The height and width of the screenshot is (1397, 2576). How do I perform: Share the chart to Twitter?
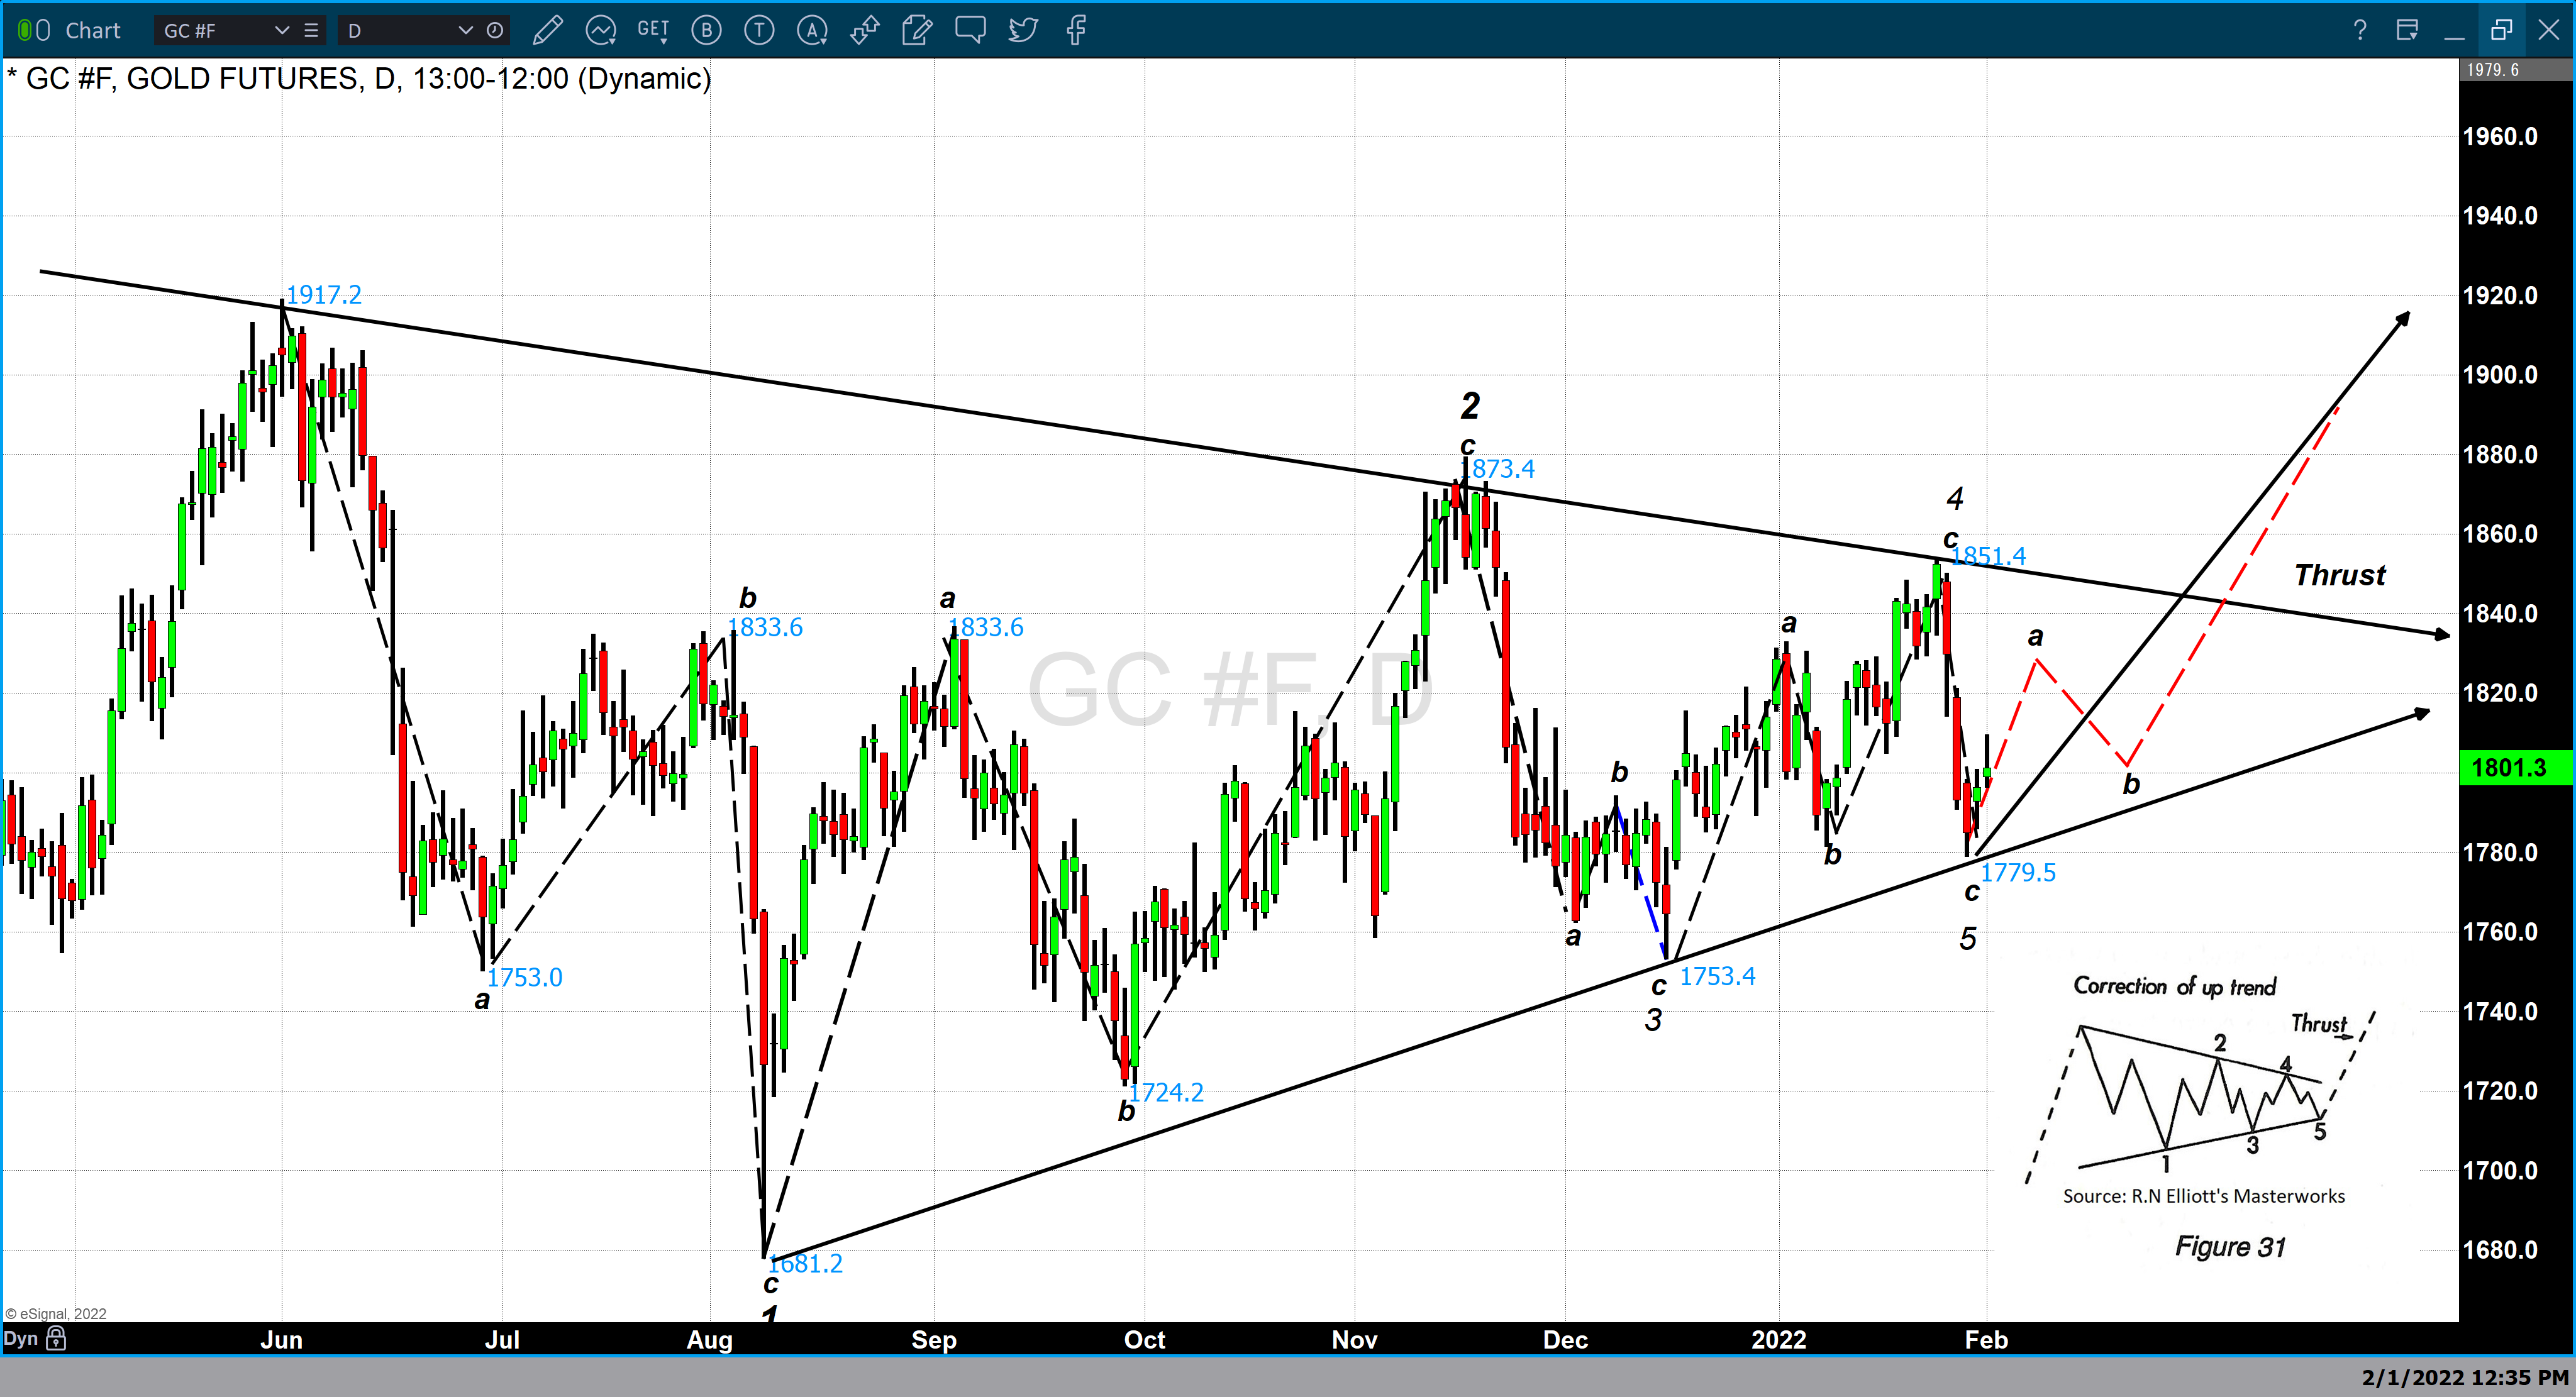(1022, 30)
